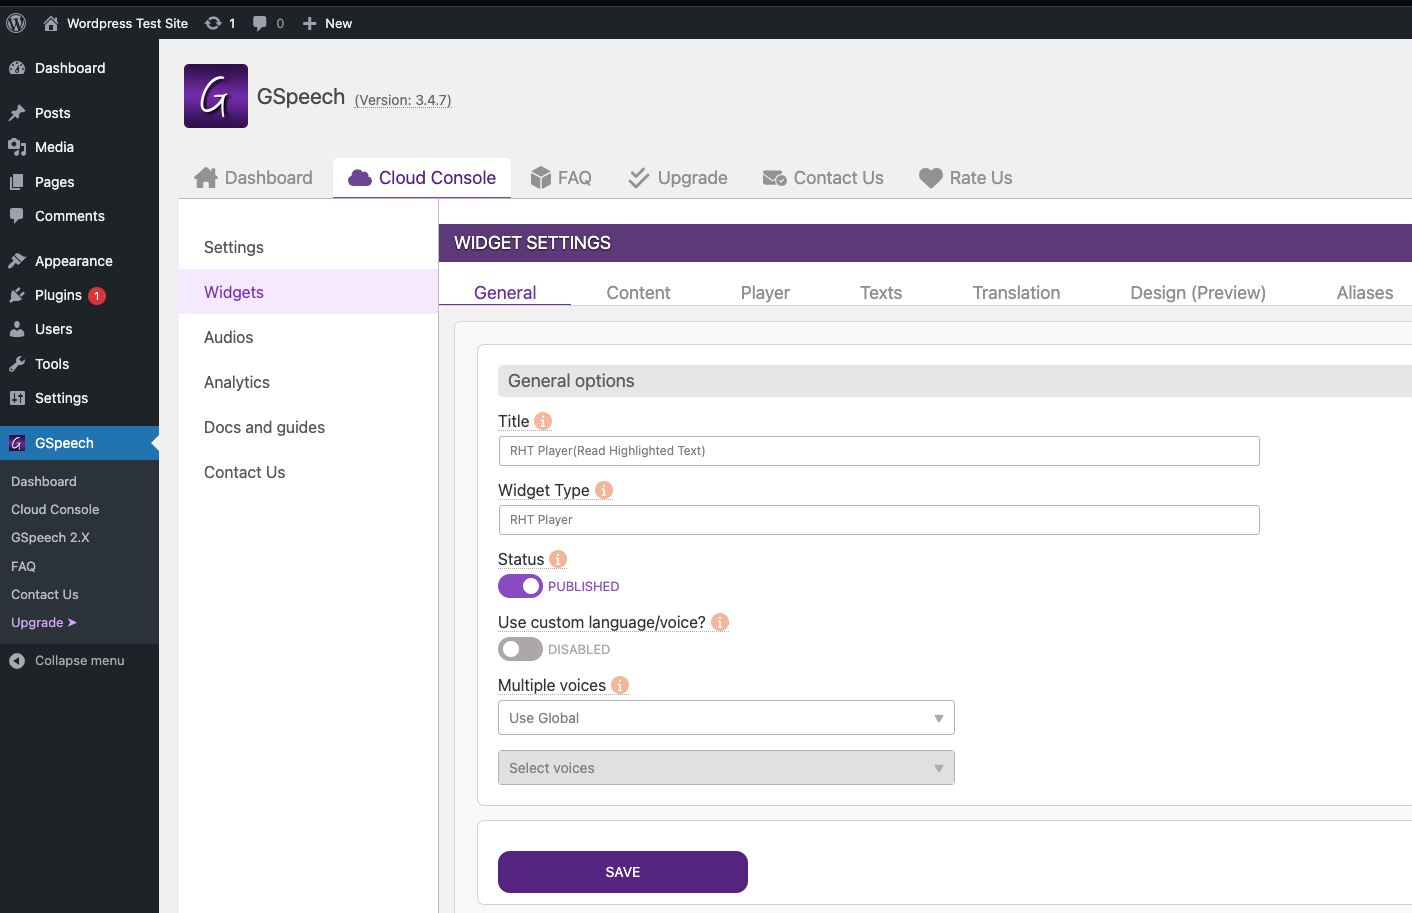
Task: Open the FAQ tab
Action: (561, 178)
